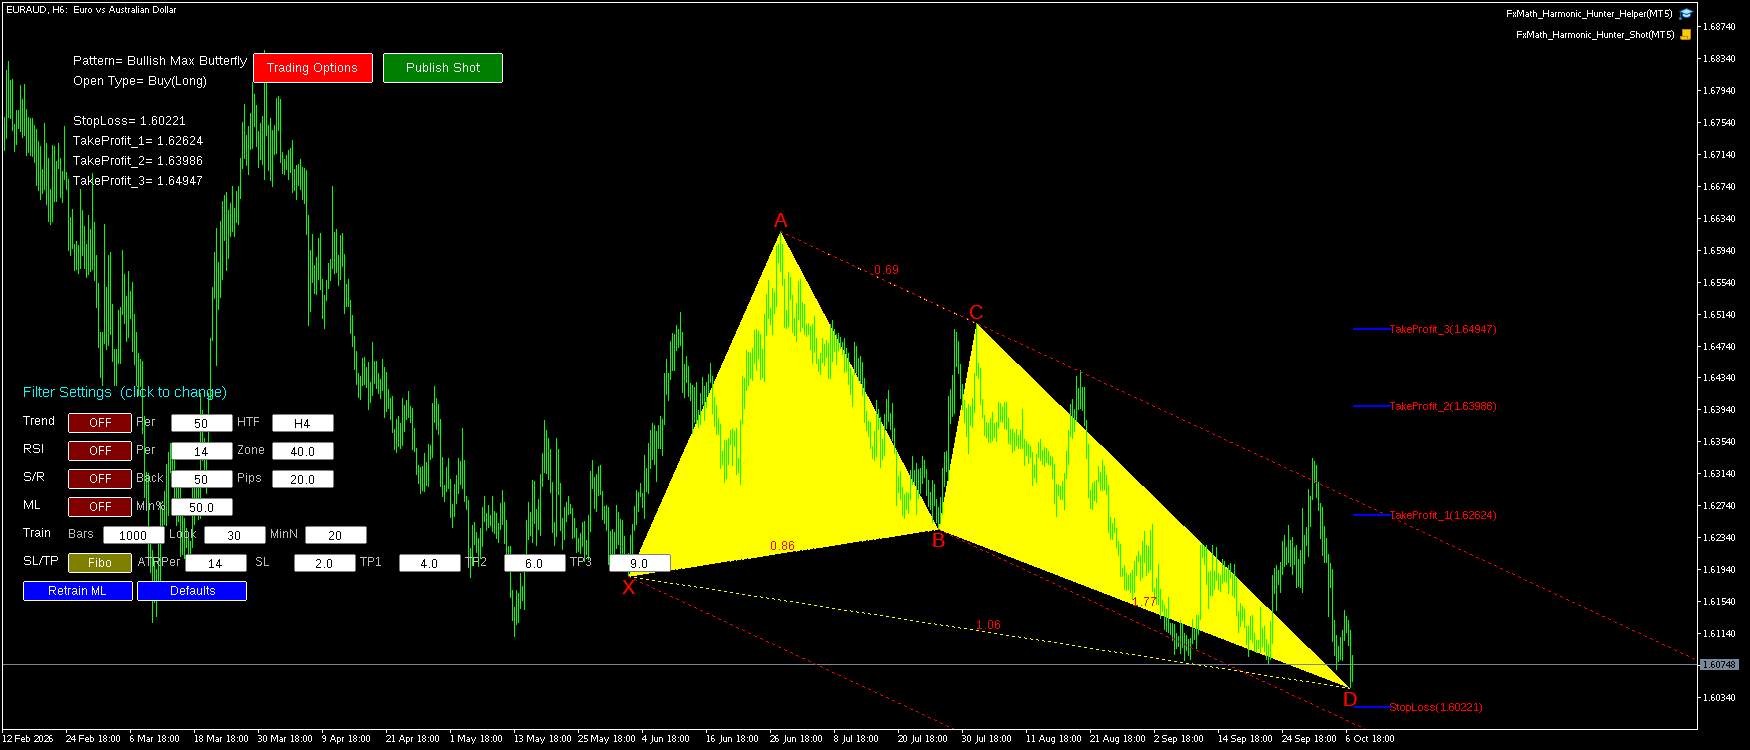Click the FxMath_Harmonic_Hunter_Helper indicator icon
This screenshot has width=1750, height=750.
(x=1686, y=14)
